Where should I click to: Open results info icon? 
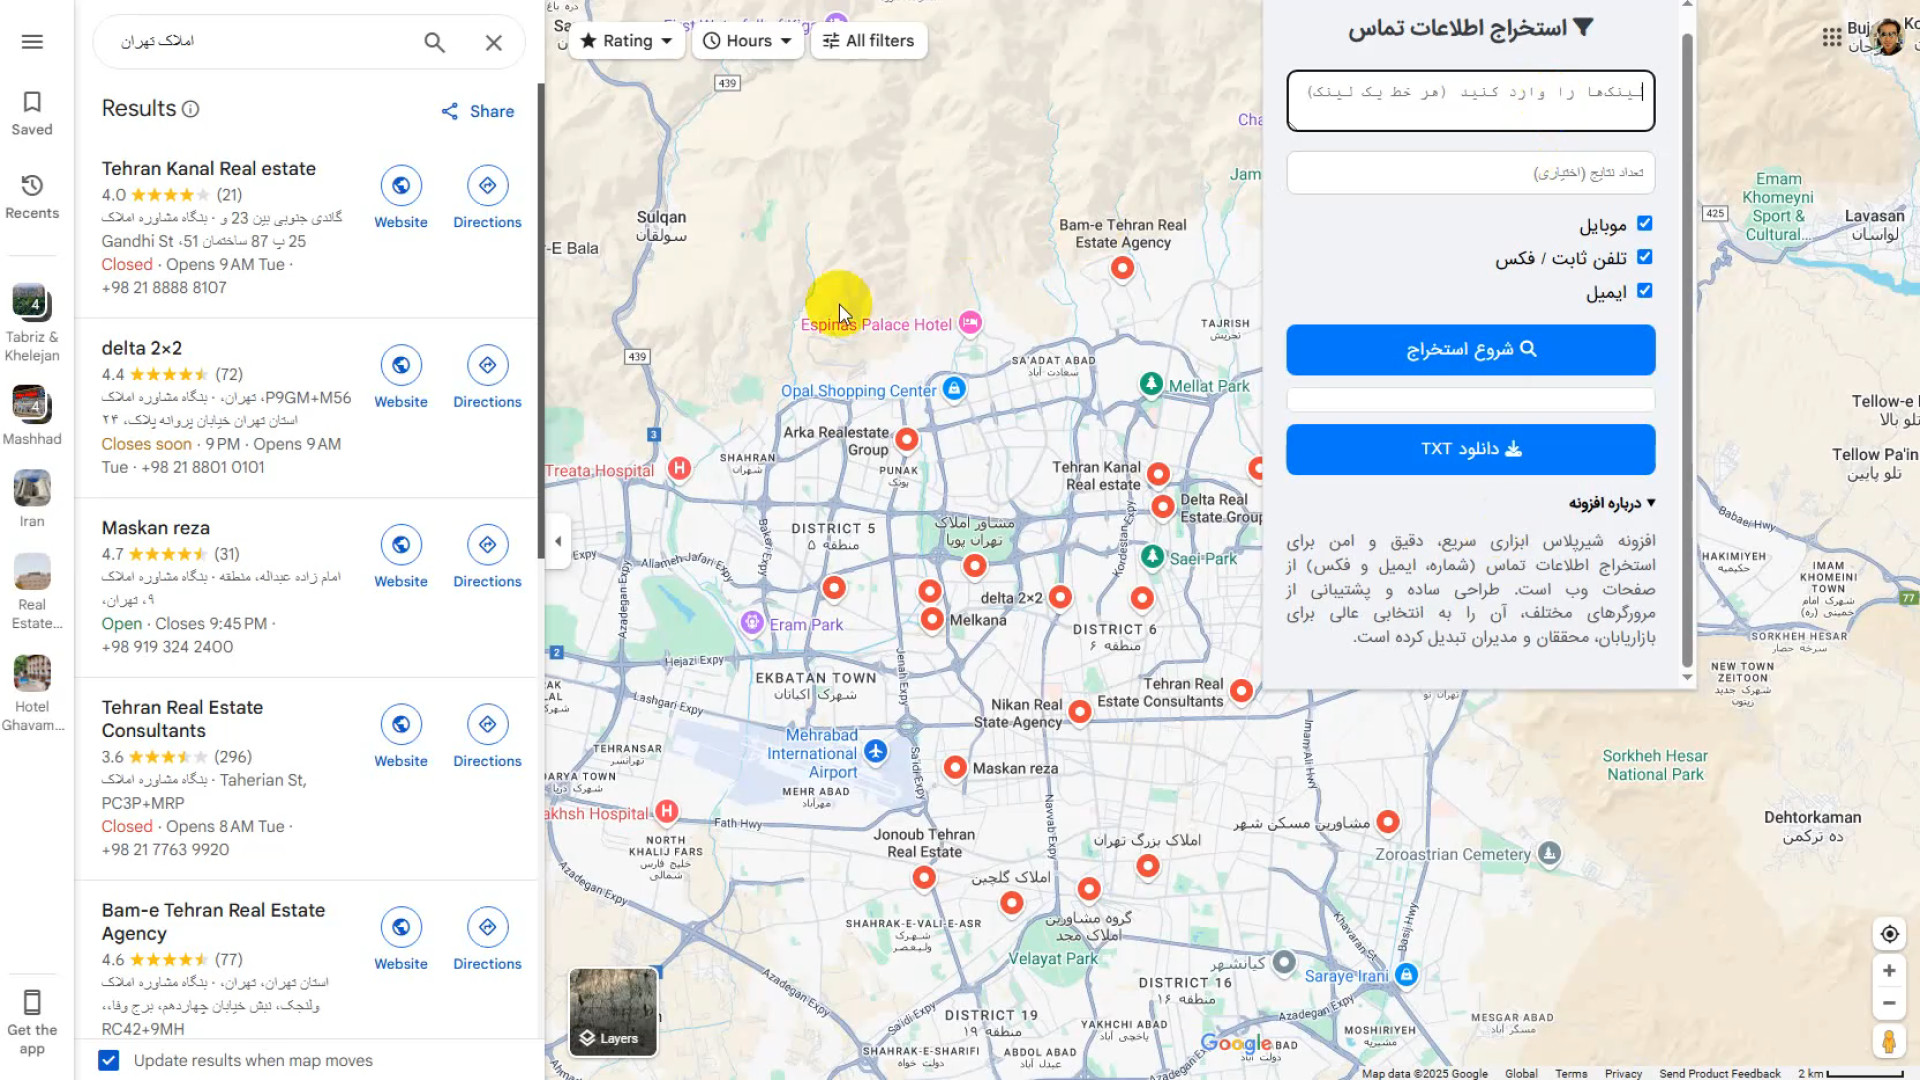pos(191,109)
